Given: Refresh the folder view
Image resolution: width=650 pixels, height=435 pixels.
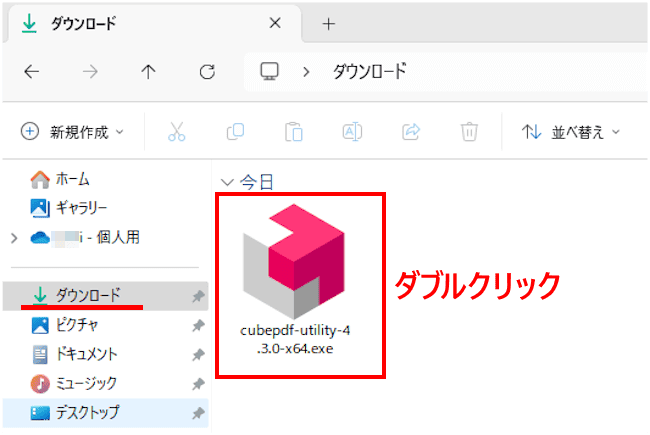Looking at the screenshot, I should click(207, 72).
